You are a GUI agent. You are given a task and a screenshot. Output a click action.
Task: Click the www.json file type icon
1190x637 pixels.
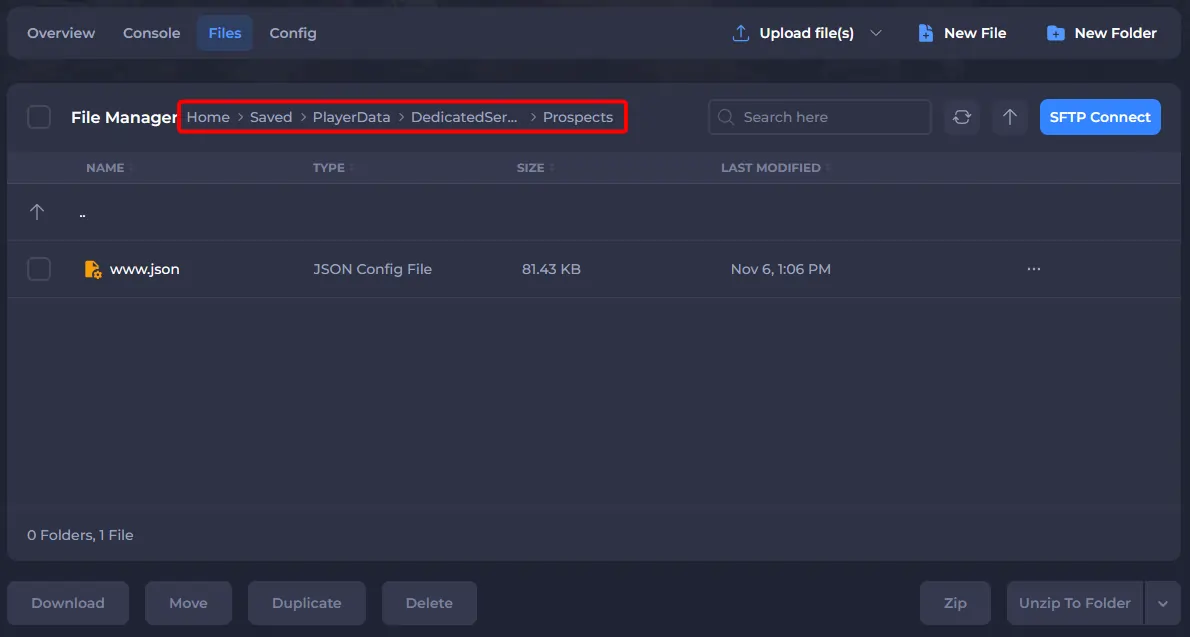[92, 268]
